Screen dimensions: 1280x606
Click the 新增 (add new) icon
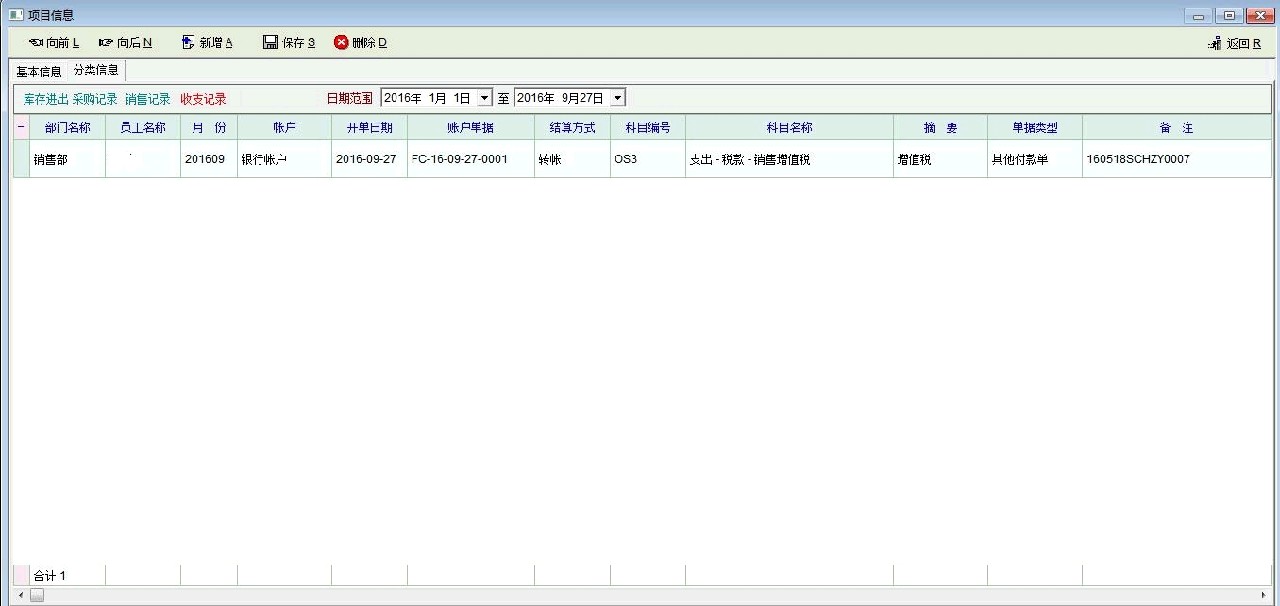point(188,42)
